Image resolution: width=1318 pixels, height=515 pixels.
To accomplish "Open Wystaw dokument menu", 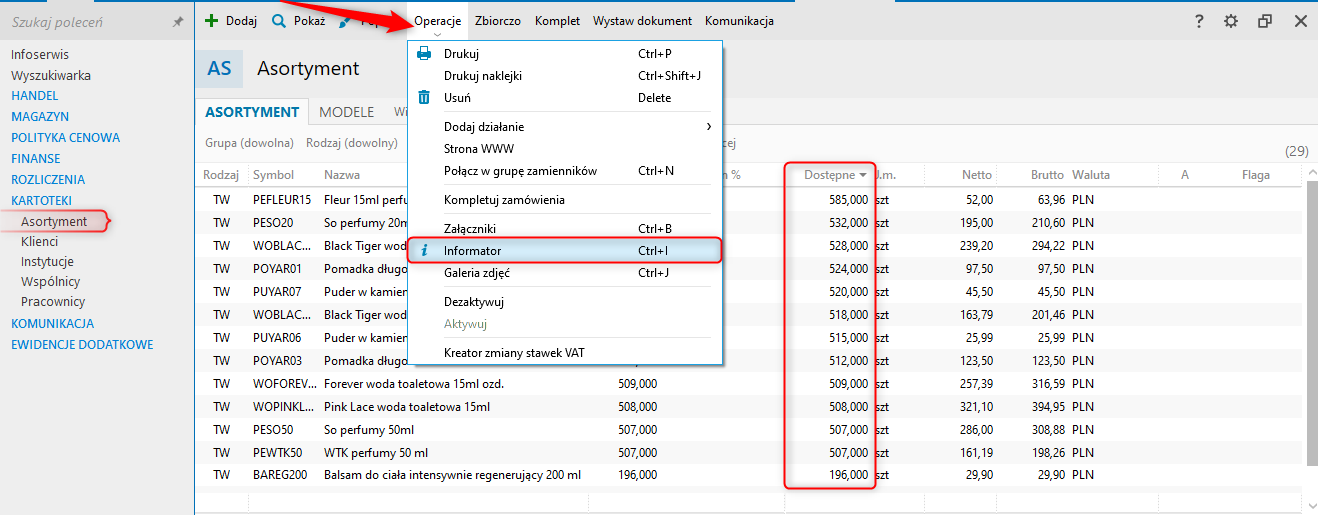I will coord(642,21).
